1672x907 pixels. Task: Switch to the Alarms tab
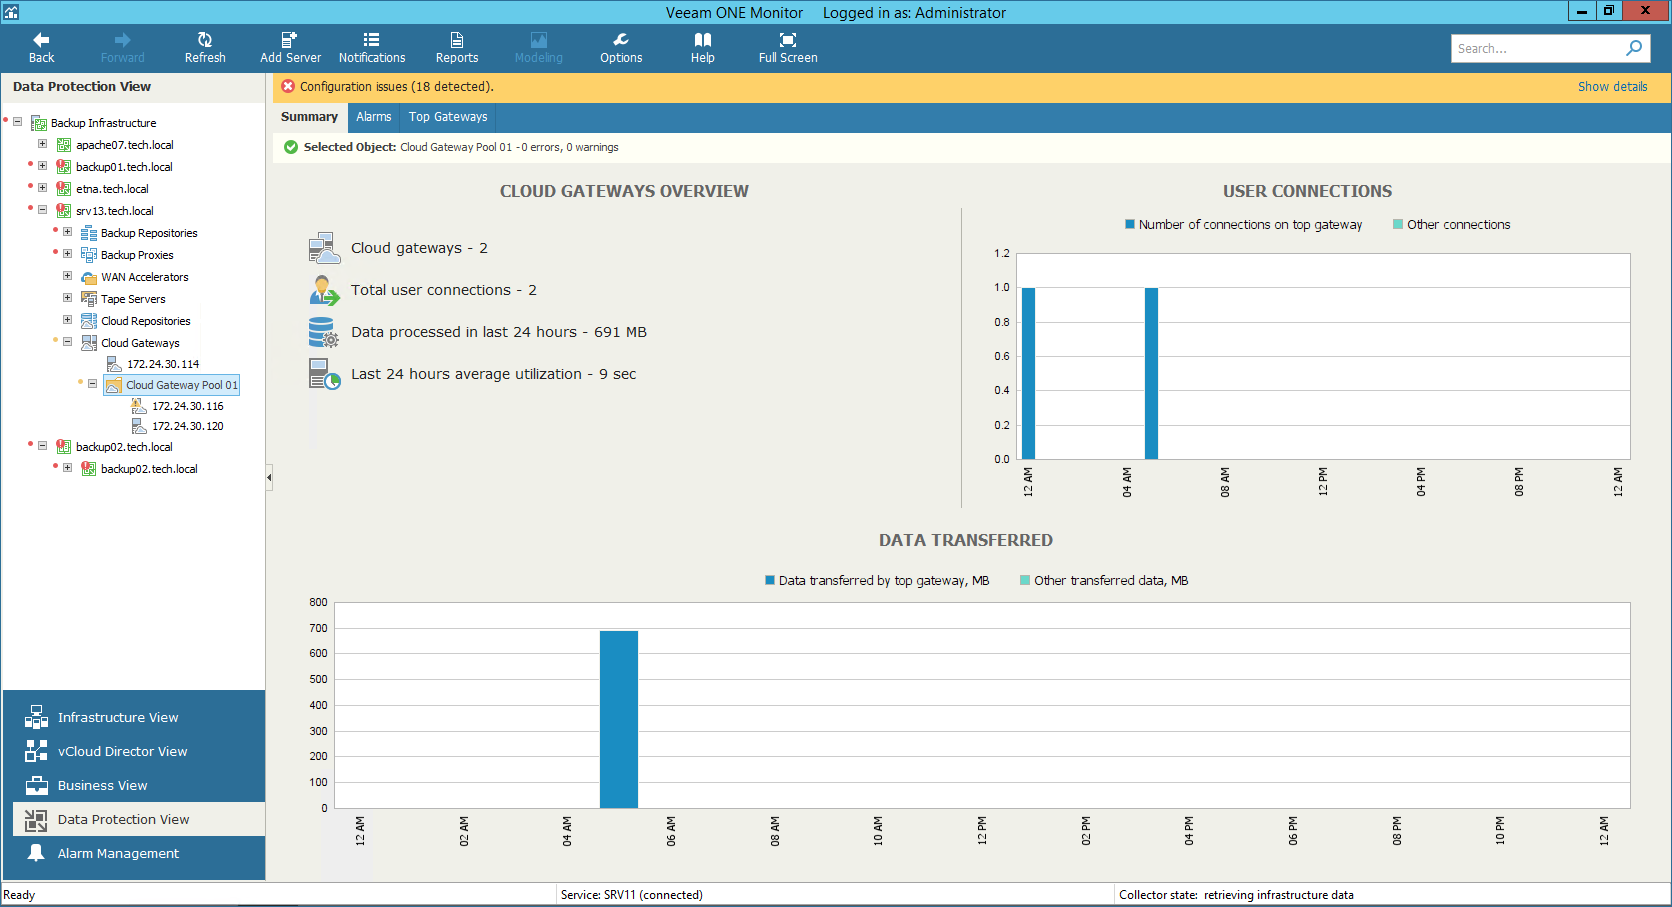pyautogui.click(x=374, y=117)
